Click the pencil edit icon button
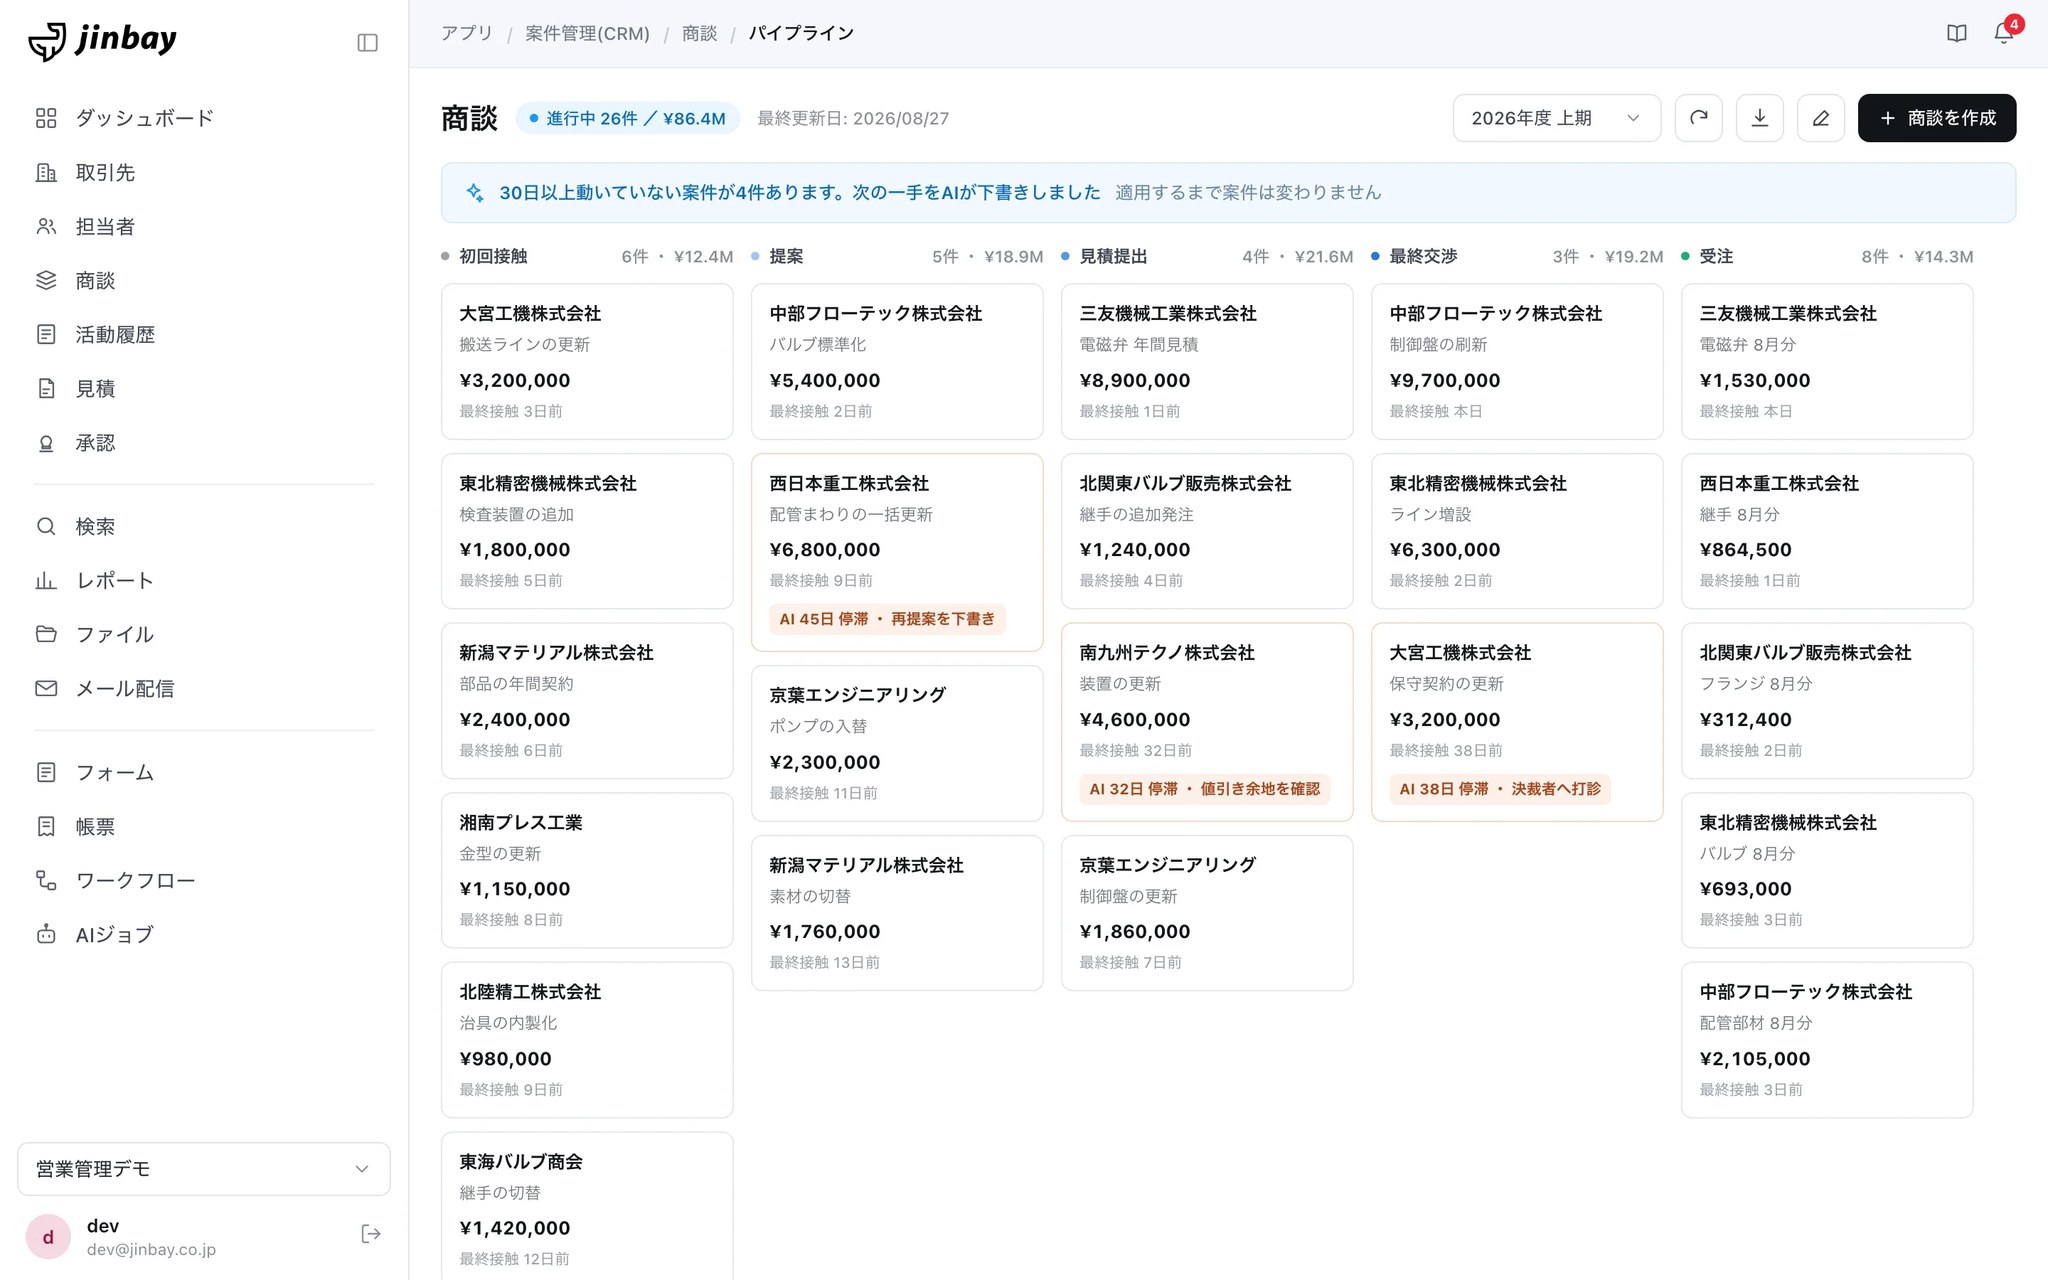 pos(1821,118)
